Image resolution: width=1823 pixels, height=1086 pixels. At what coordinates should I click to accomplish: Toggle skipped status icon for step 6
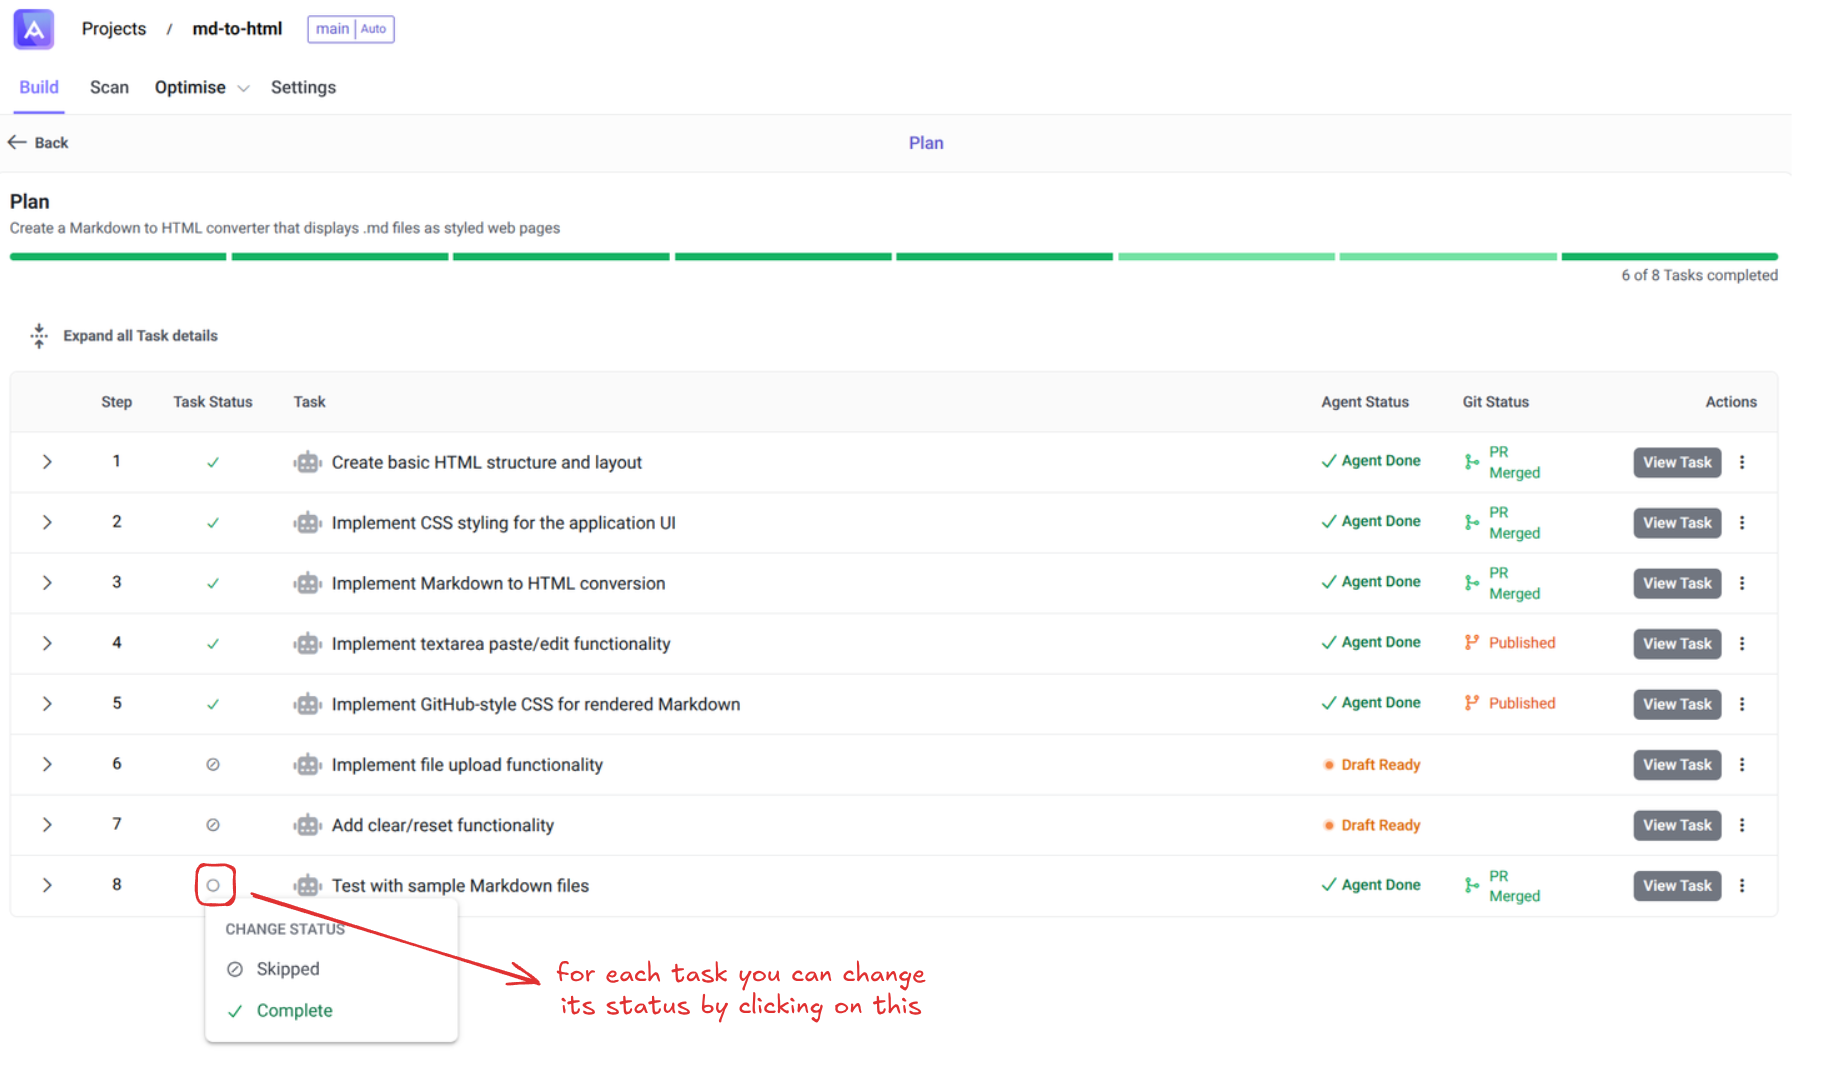tap(213, 765)
